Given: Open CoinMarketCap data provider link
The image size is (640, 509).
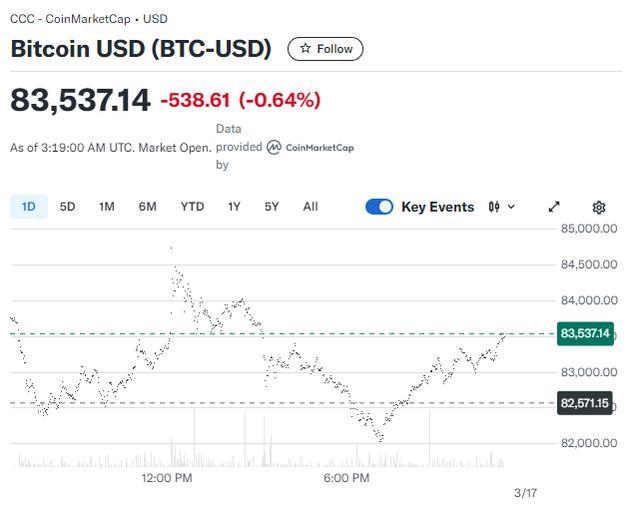Looking at the screenshot, I should point(310,147).
